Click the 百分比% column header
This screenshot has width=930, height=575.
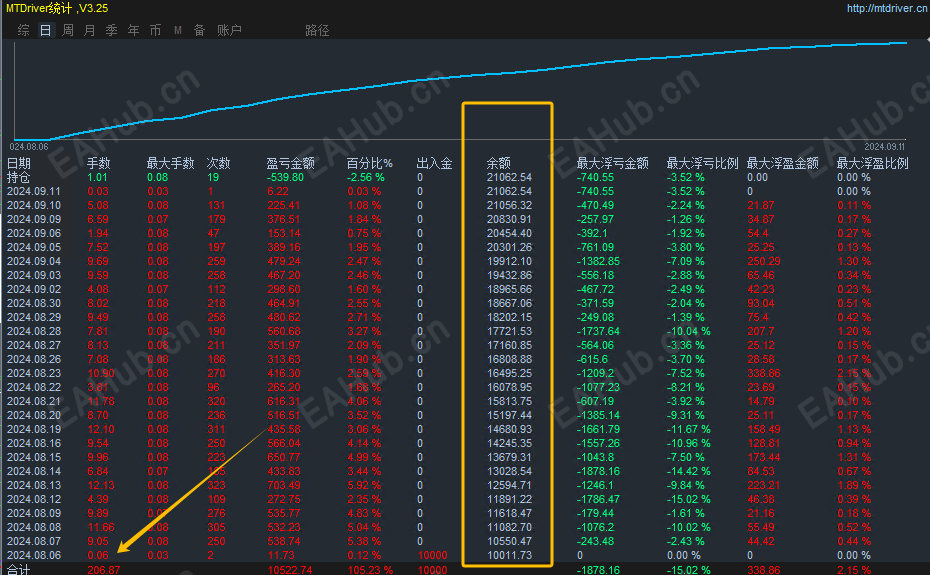(370, 163)
